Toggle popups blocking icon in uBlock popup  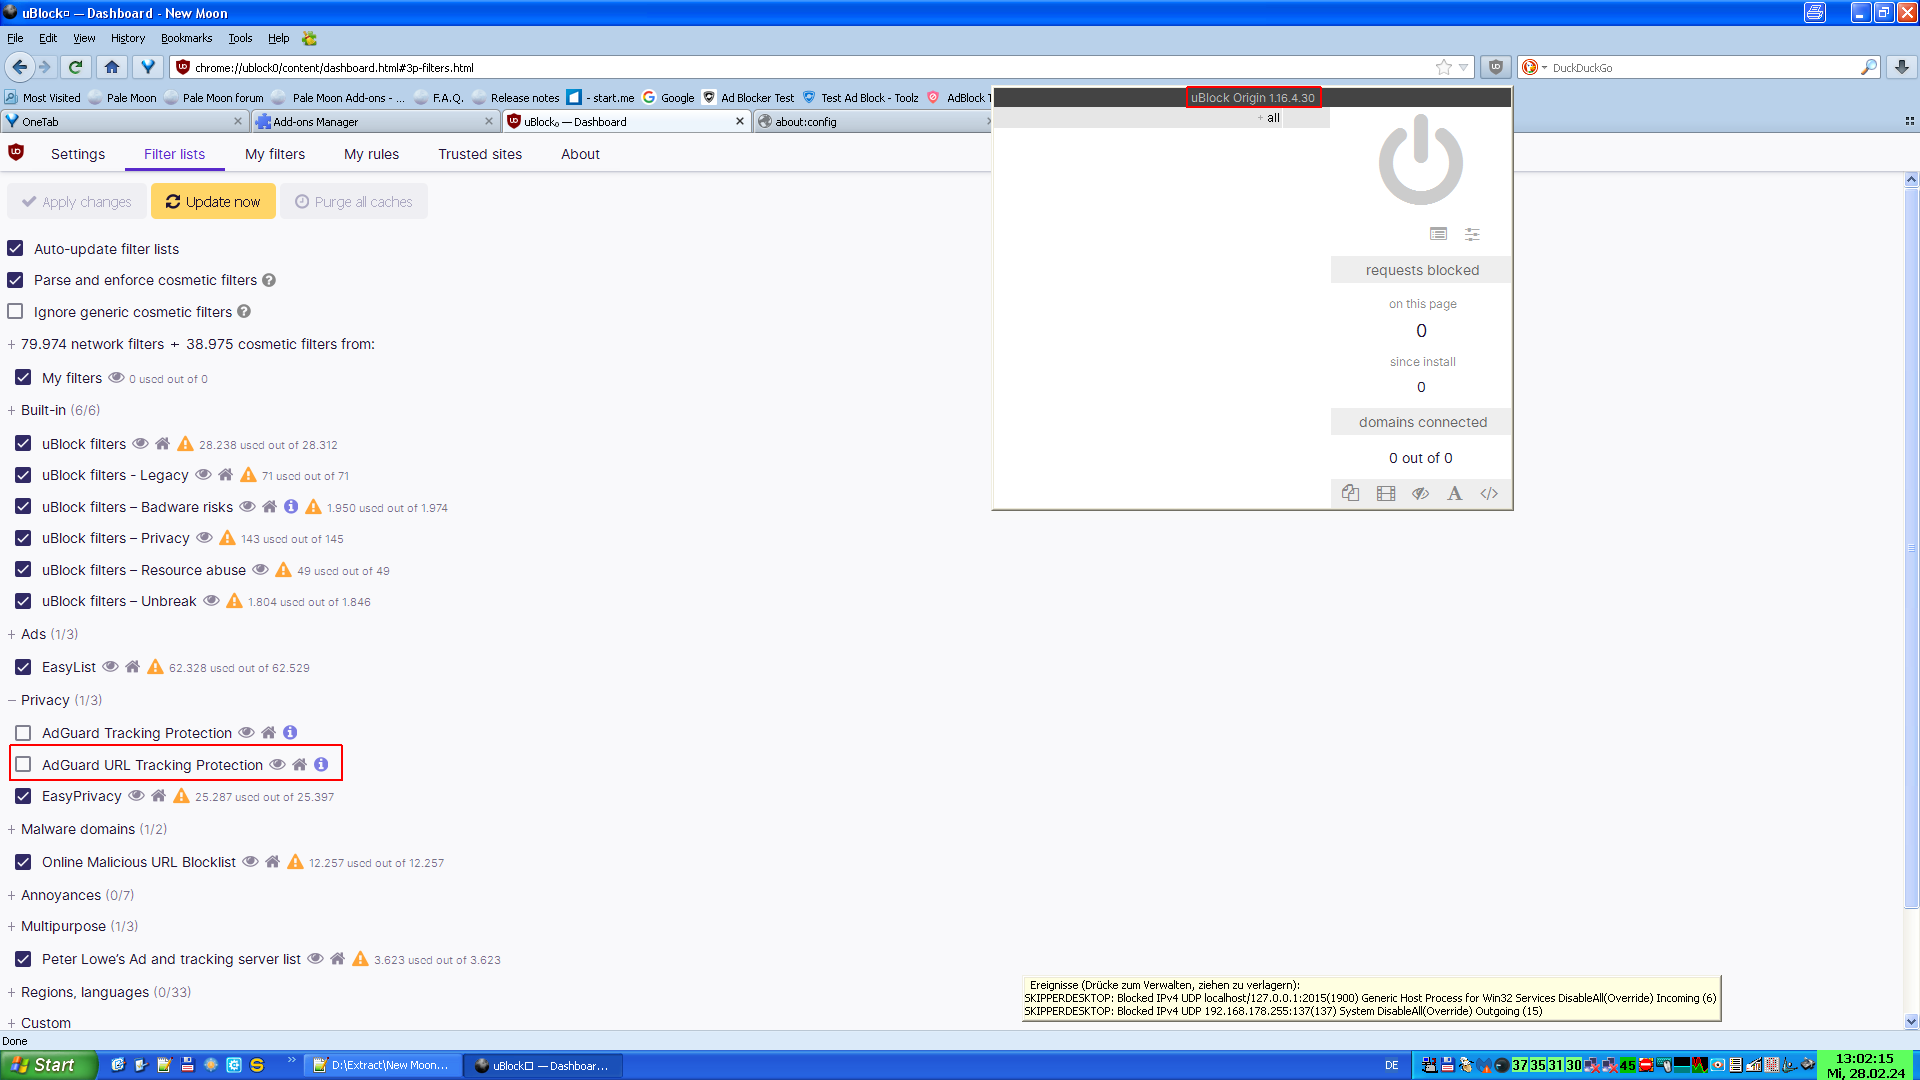(x=1350, y=493)
